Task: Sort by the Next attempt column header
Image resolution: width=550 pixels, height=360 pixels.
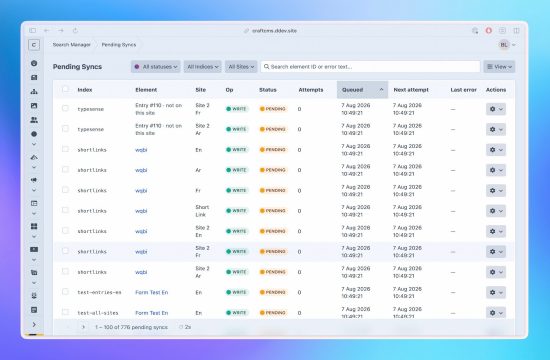Action: click(x=411, y=90)
